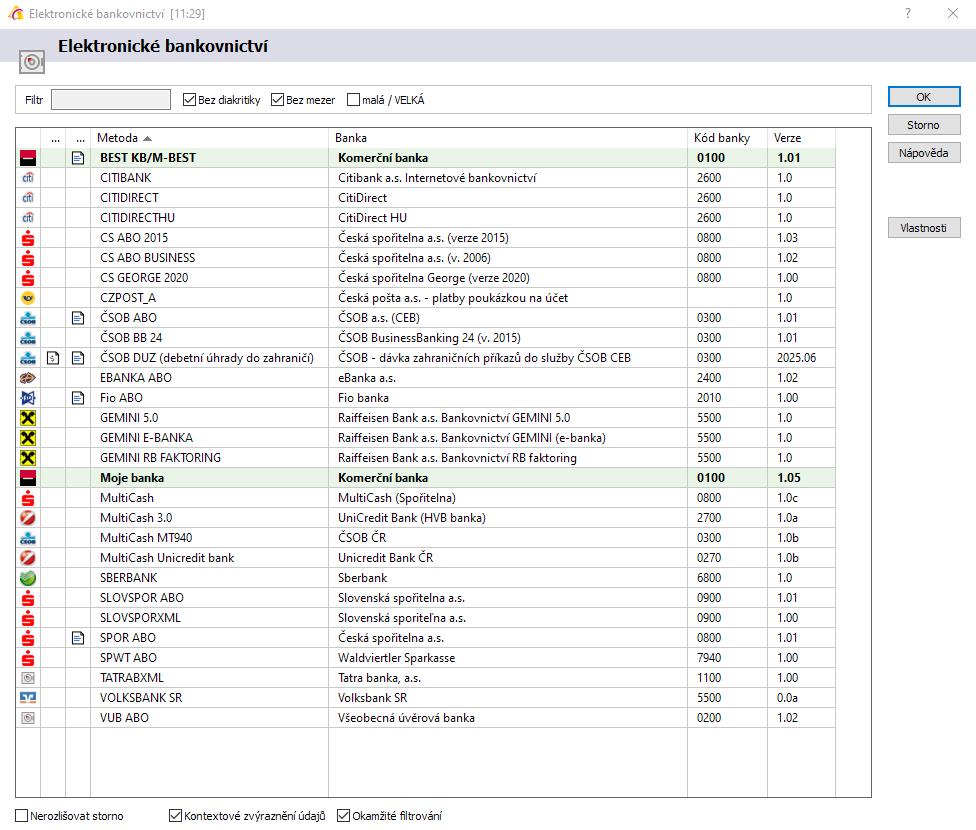Click the Sparkasse logo beside SPWT ABO

(x=28, y=658)
